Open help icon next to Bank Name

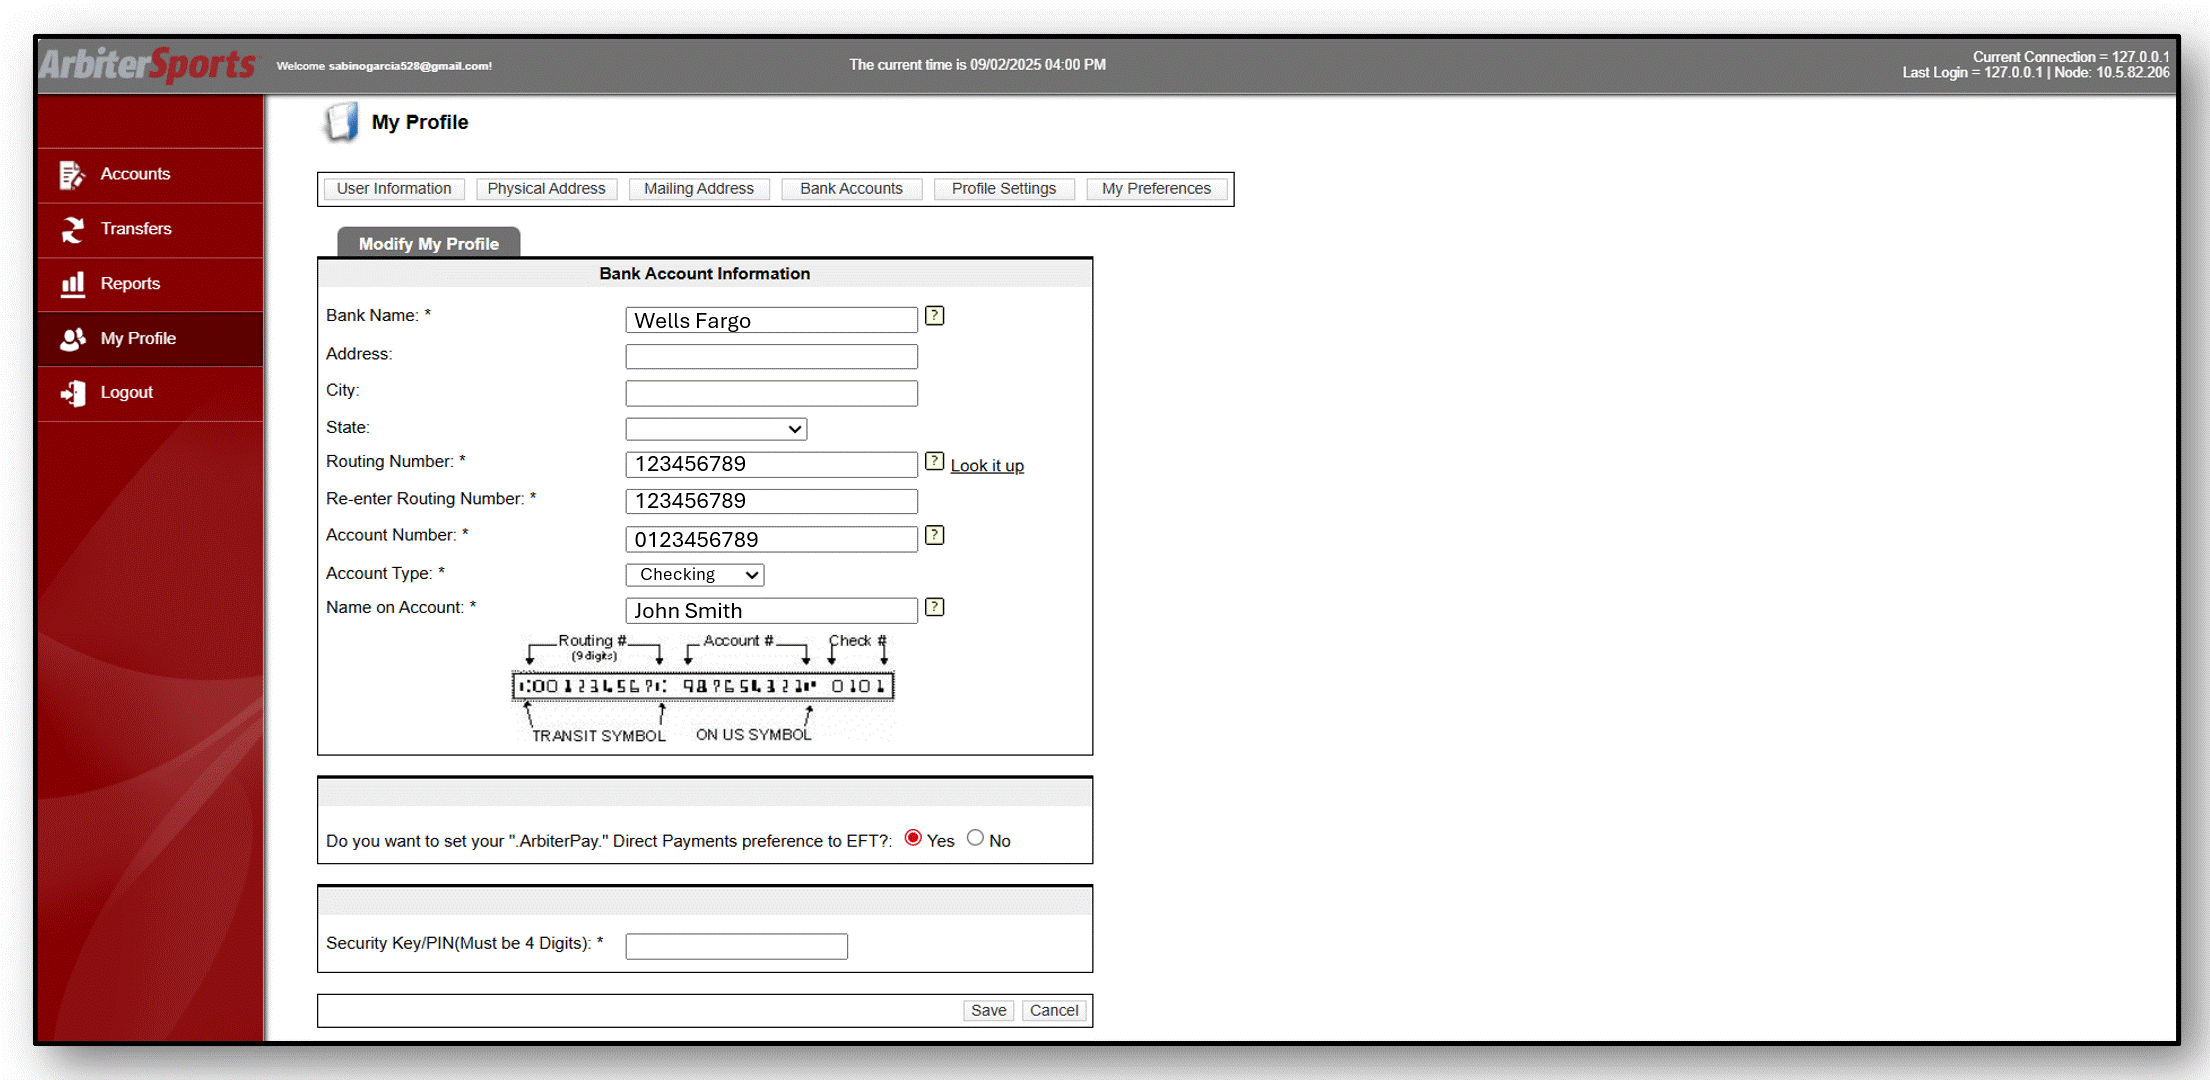(934, 316)
